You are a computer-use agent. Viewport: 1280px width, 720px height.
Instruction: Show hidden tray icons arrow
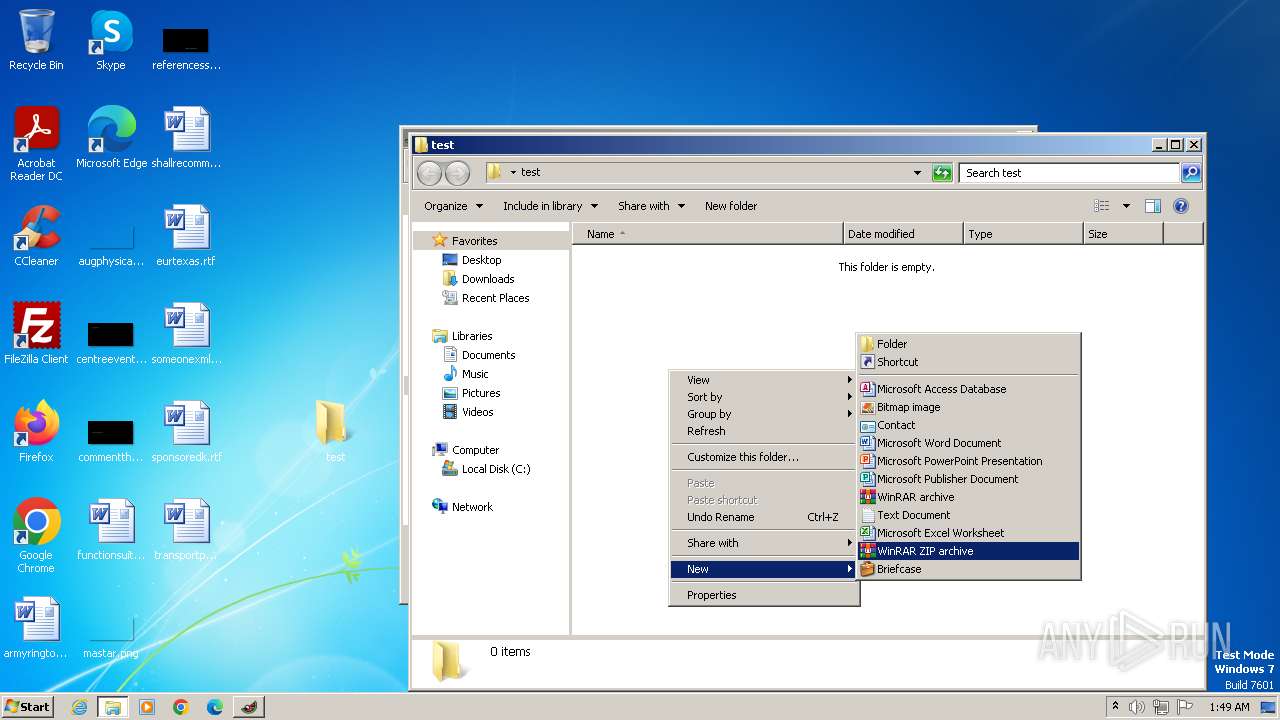pyautogui.click(x=1115, y=707)
